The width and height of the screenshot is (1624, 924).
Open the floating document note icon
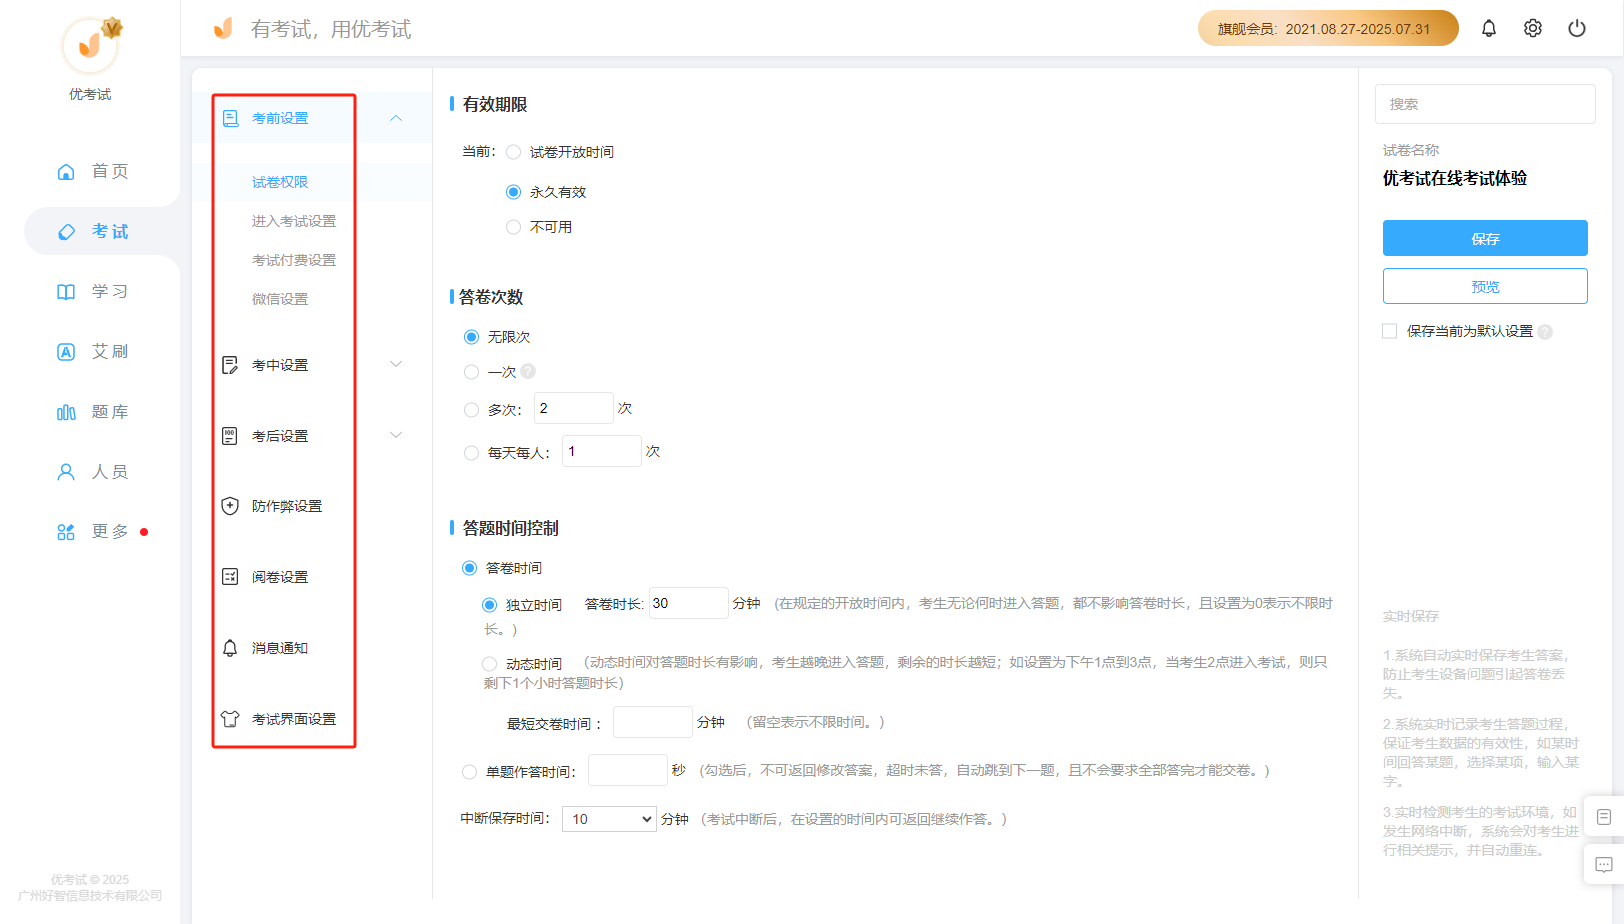click(x=1604, y=817)
